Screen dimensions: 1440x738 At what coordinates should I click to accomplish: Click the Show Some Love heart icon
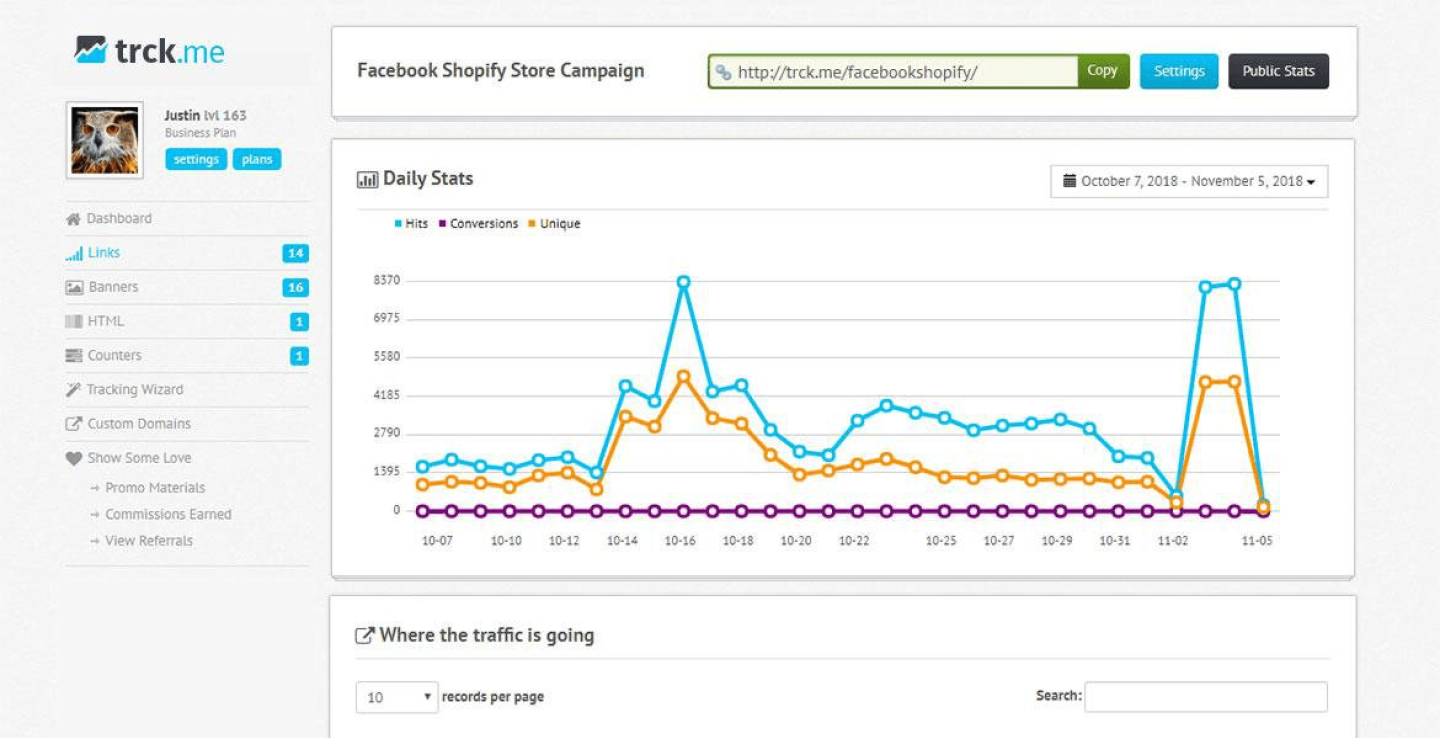73,458
